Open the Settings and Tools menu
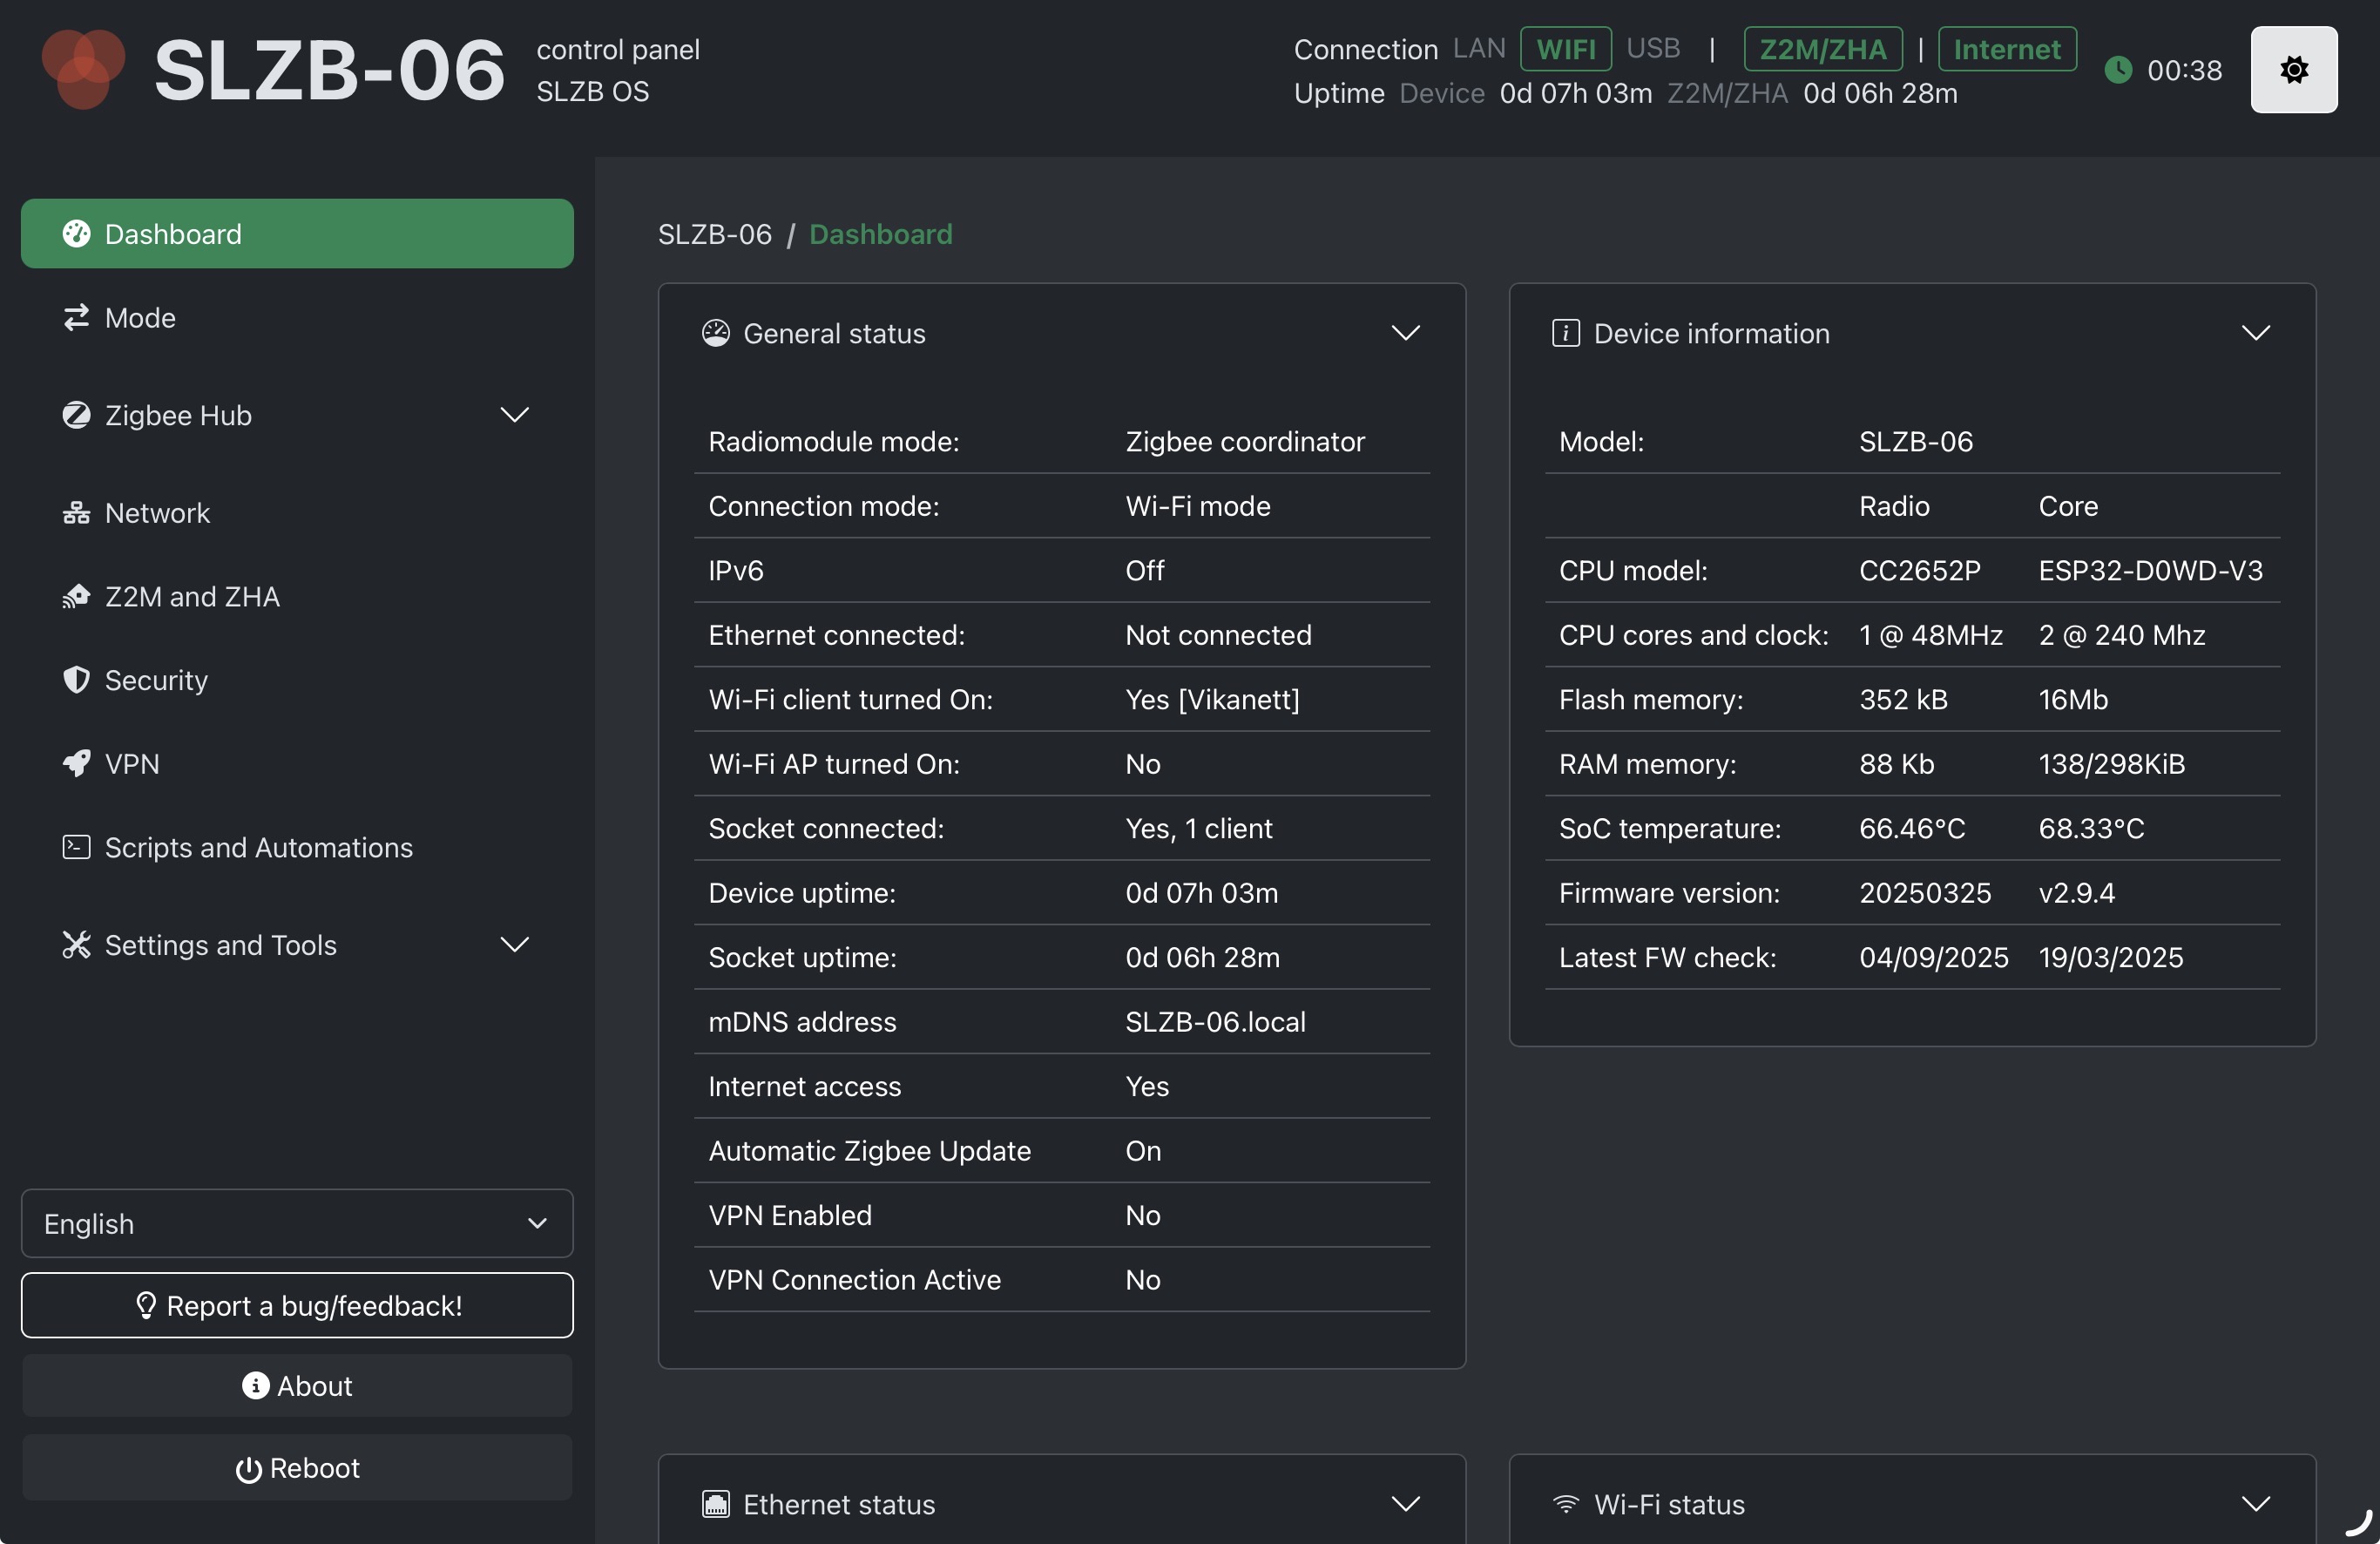This screenshot has width=2380, height=1544. click(221, 945)
